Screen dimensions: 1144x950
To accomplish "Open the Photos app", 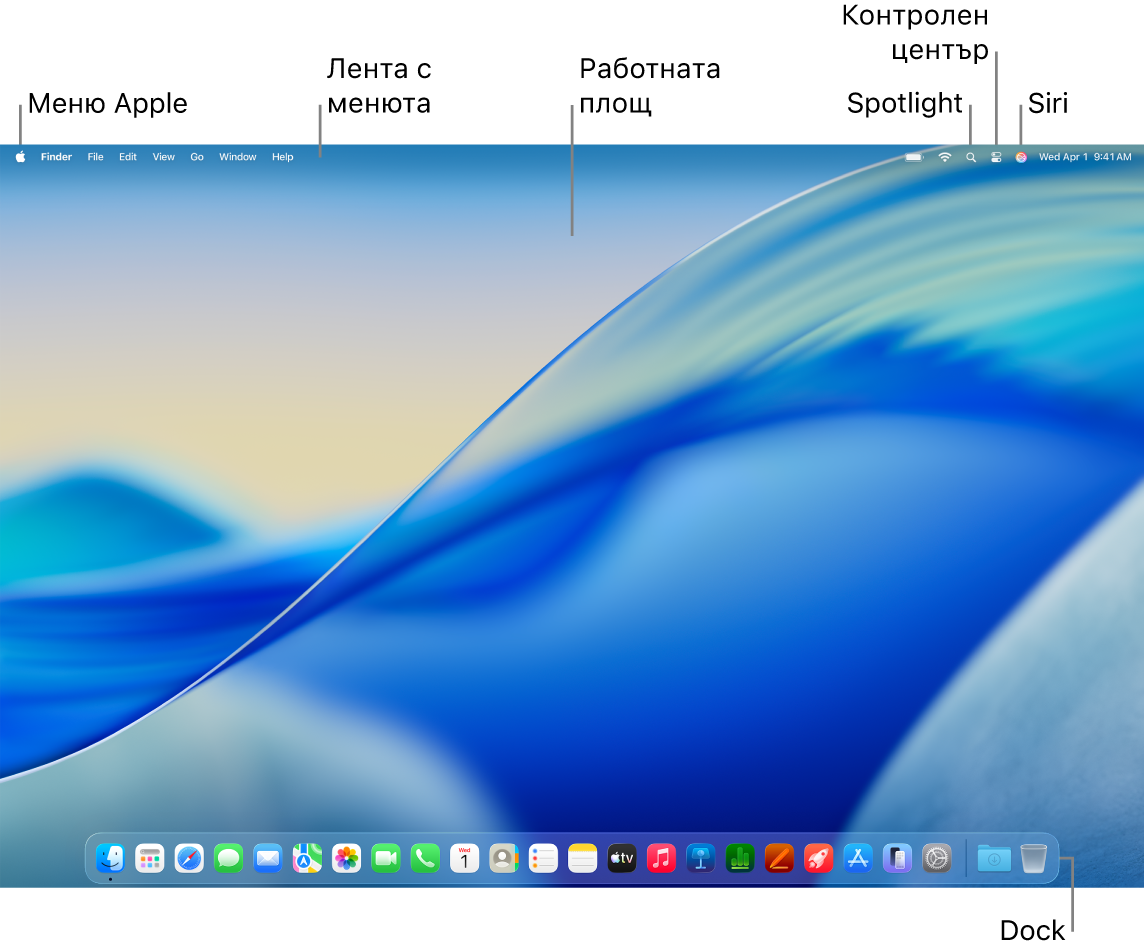I will (346, 858).
